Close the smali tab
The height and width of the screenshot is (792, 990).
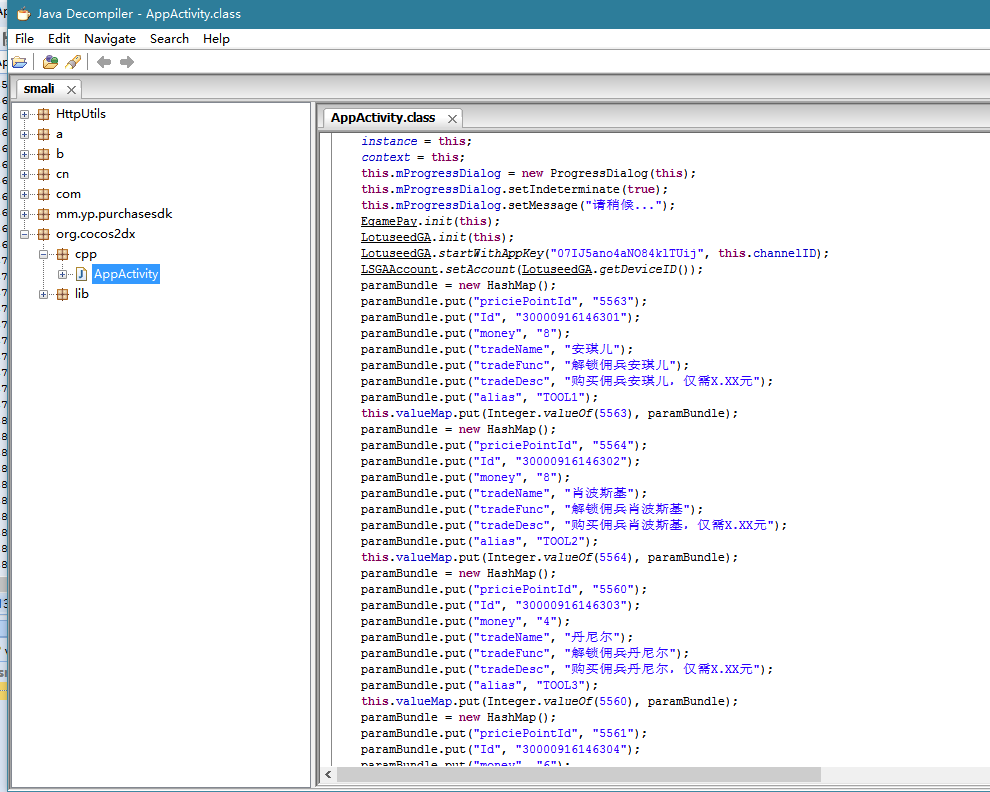[x=71, y=90]
